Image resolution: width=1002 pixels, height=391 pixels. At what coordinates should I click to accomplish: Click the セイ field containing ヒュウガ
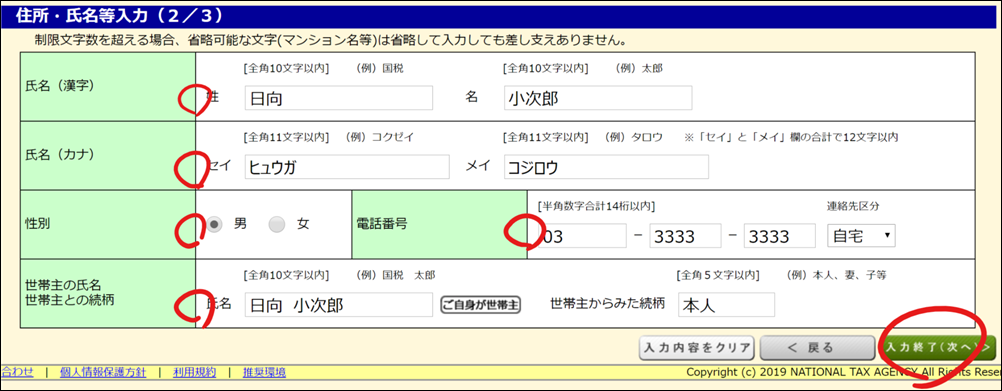[x=347, y=167]
